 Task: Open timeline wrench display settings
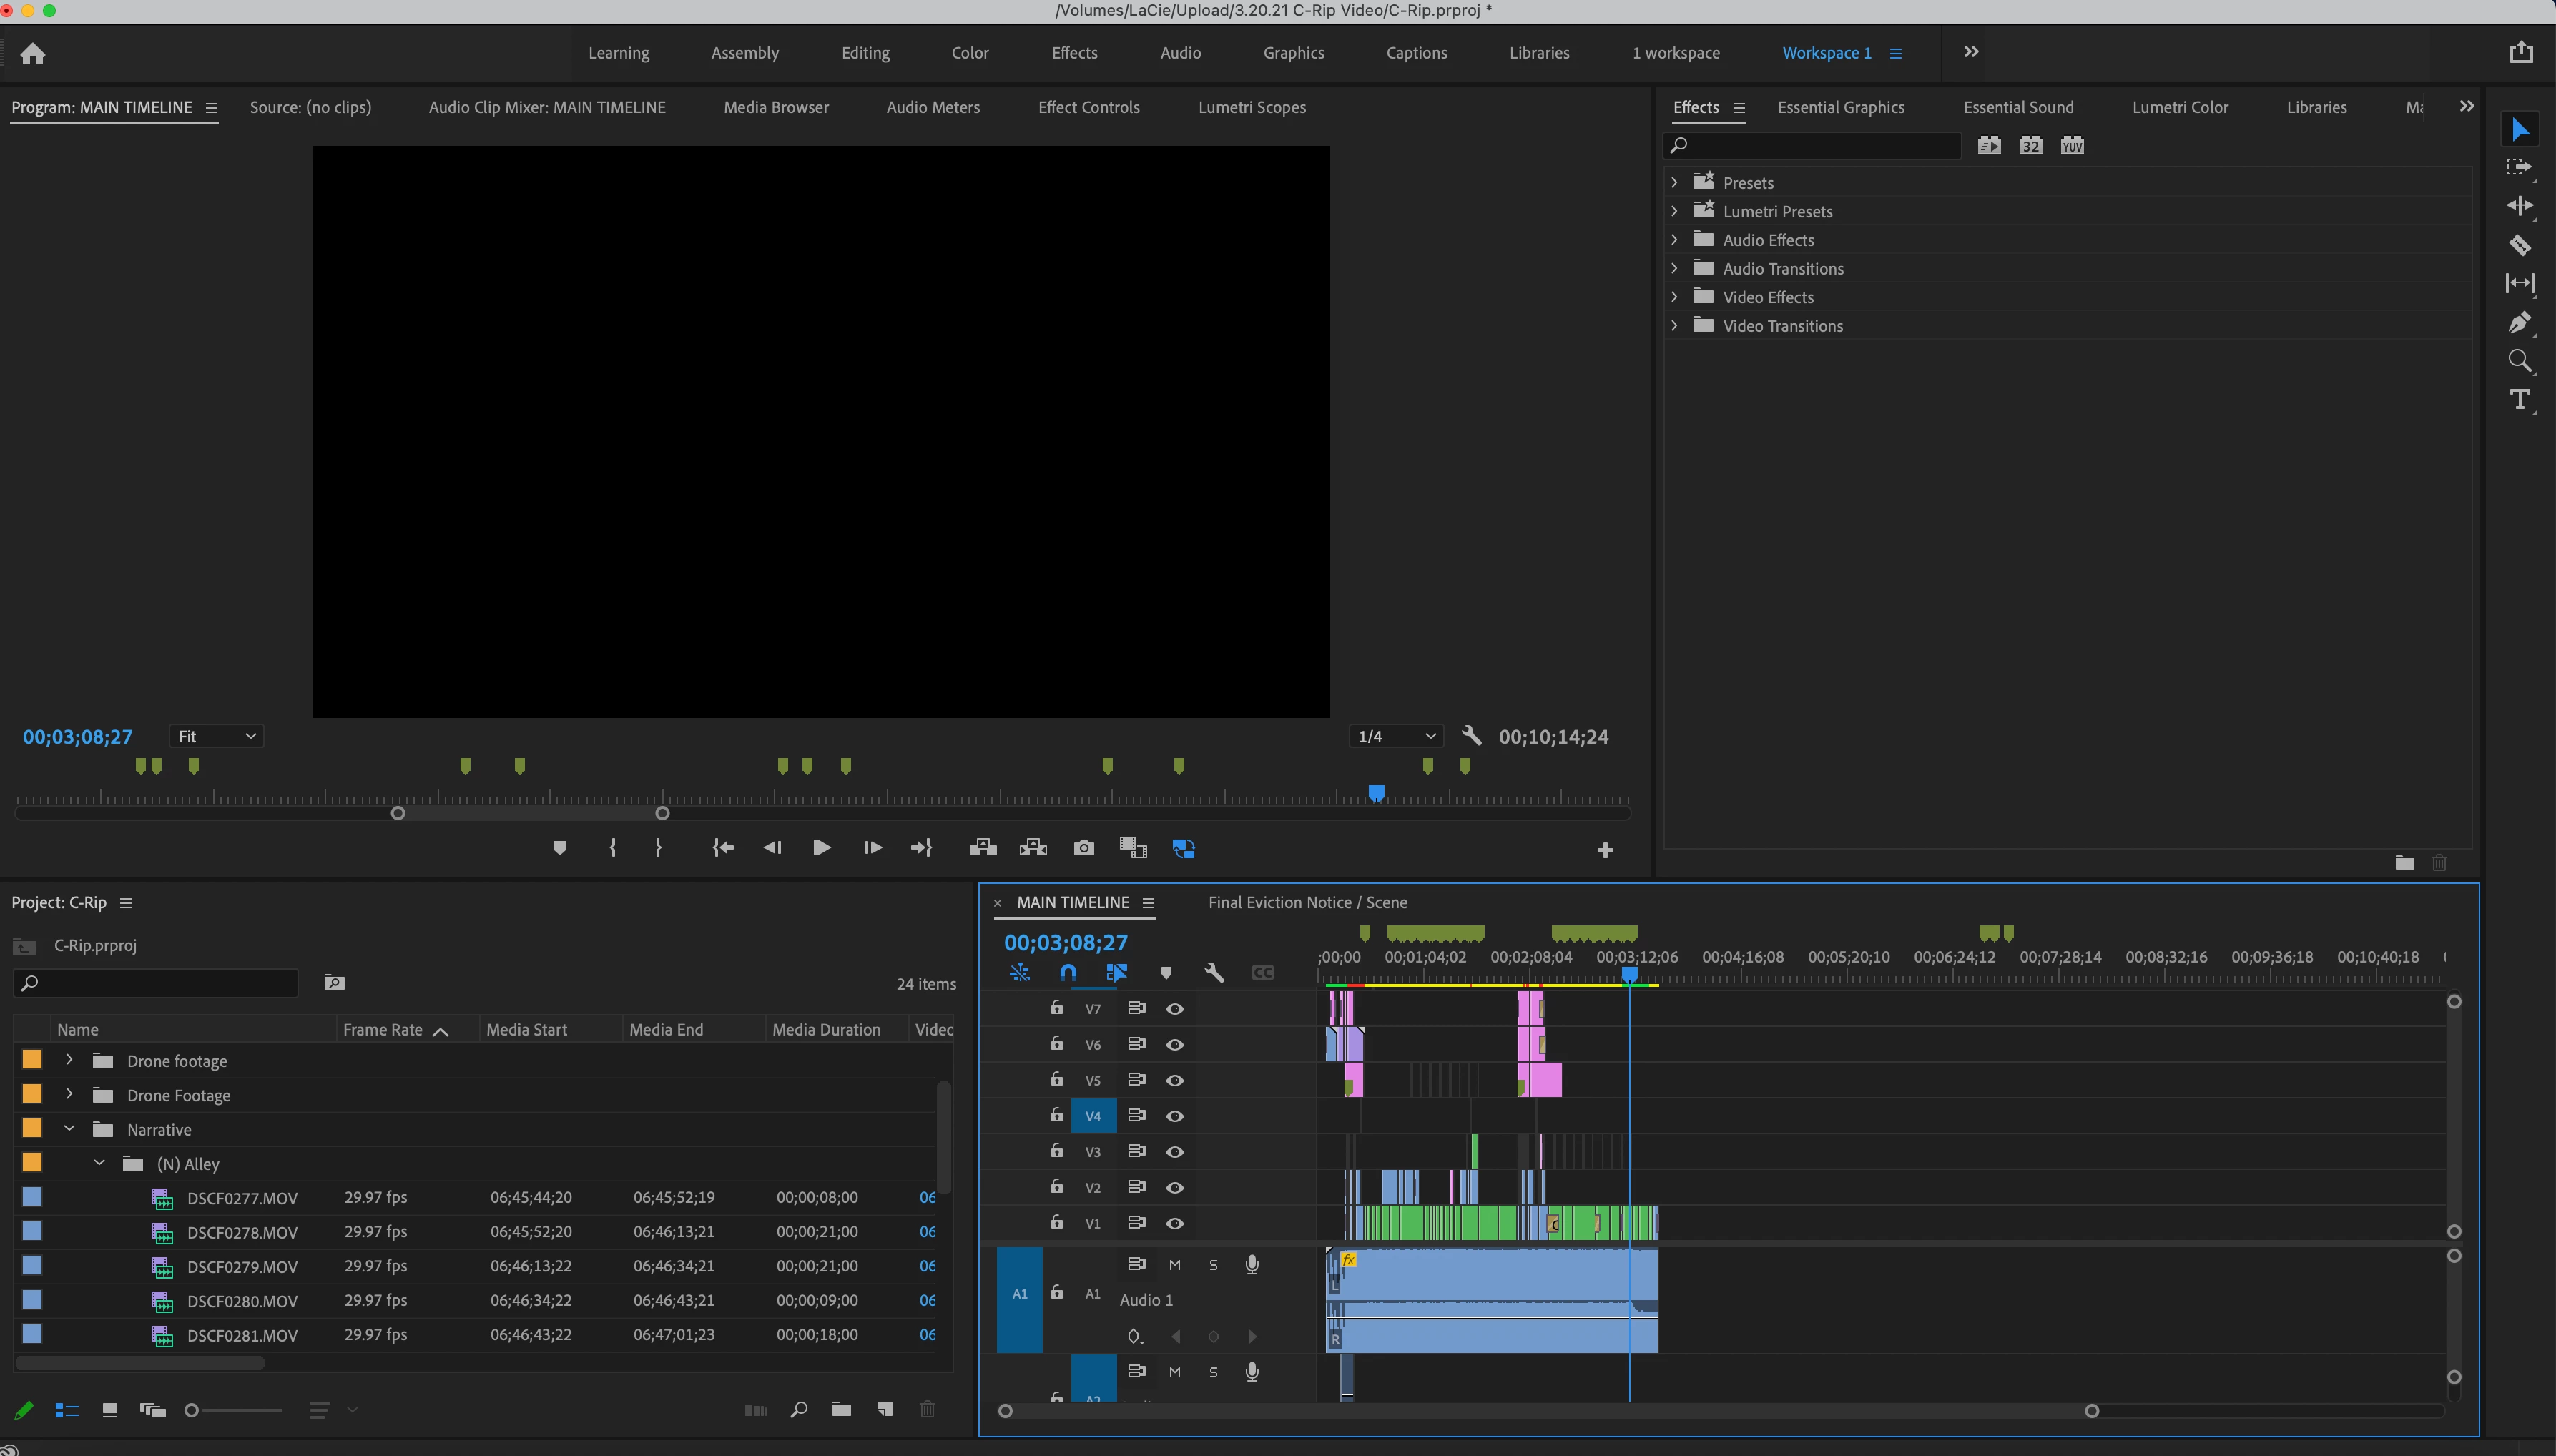coord(1214,972)
